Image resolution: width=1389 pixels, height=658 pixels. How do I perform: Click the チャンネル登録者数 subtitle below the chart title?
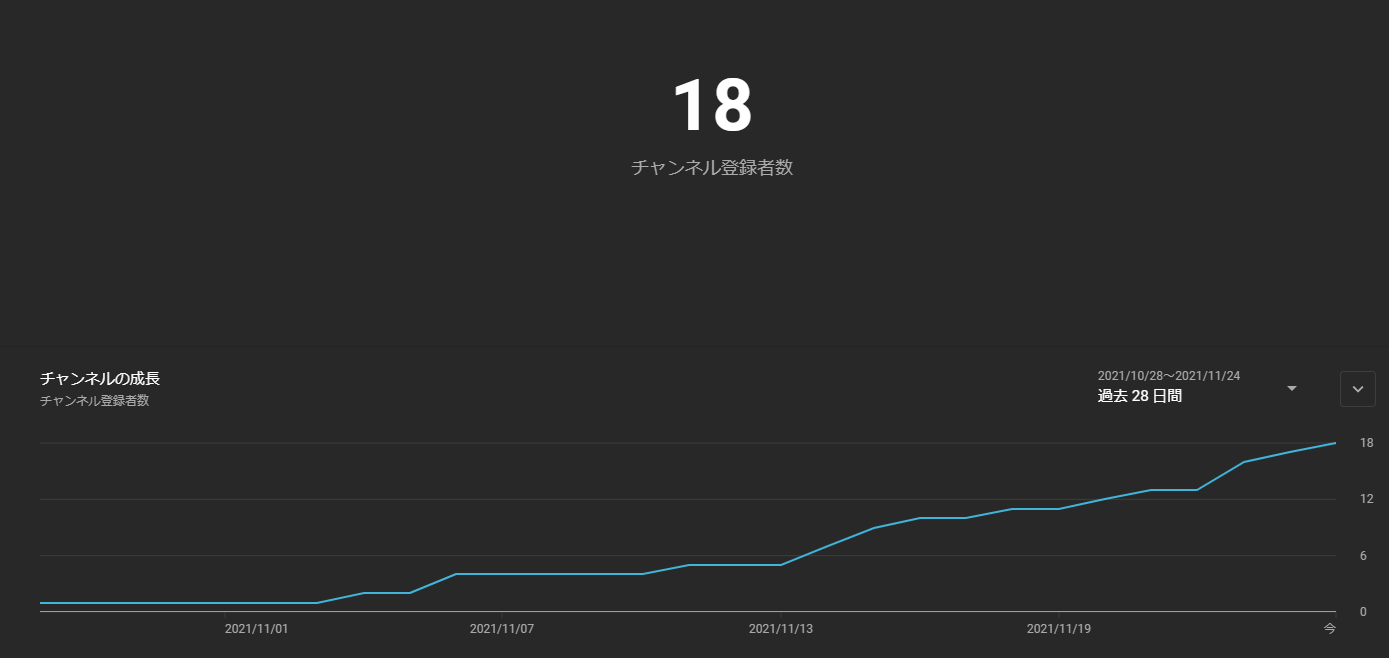pyautogui.click(x=94, y=401)
